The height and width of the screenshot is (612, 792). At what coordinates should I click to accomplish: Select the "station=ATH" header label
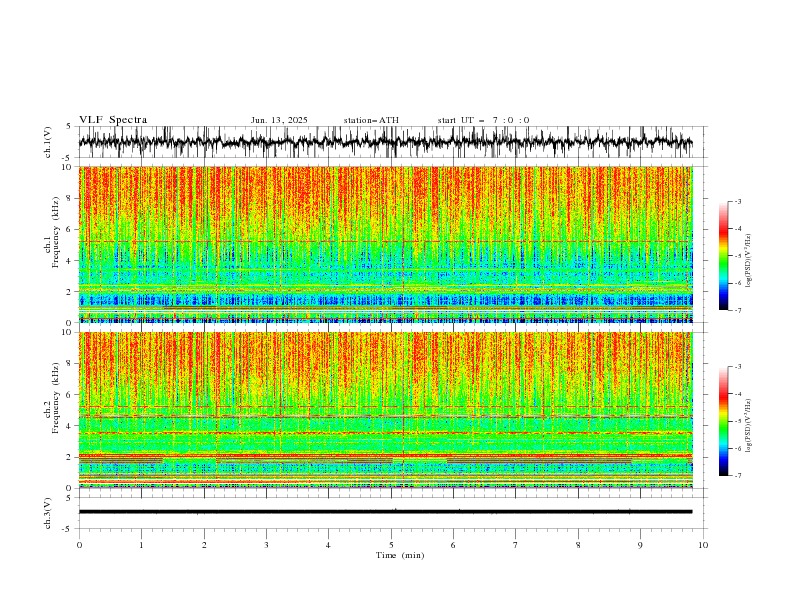click(x=371, y=120)
